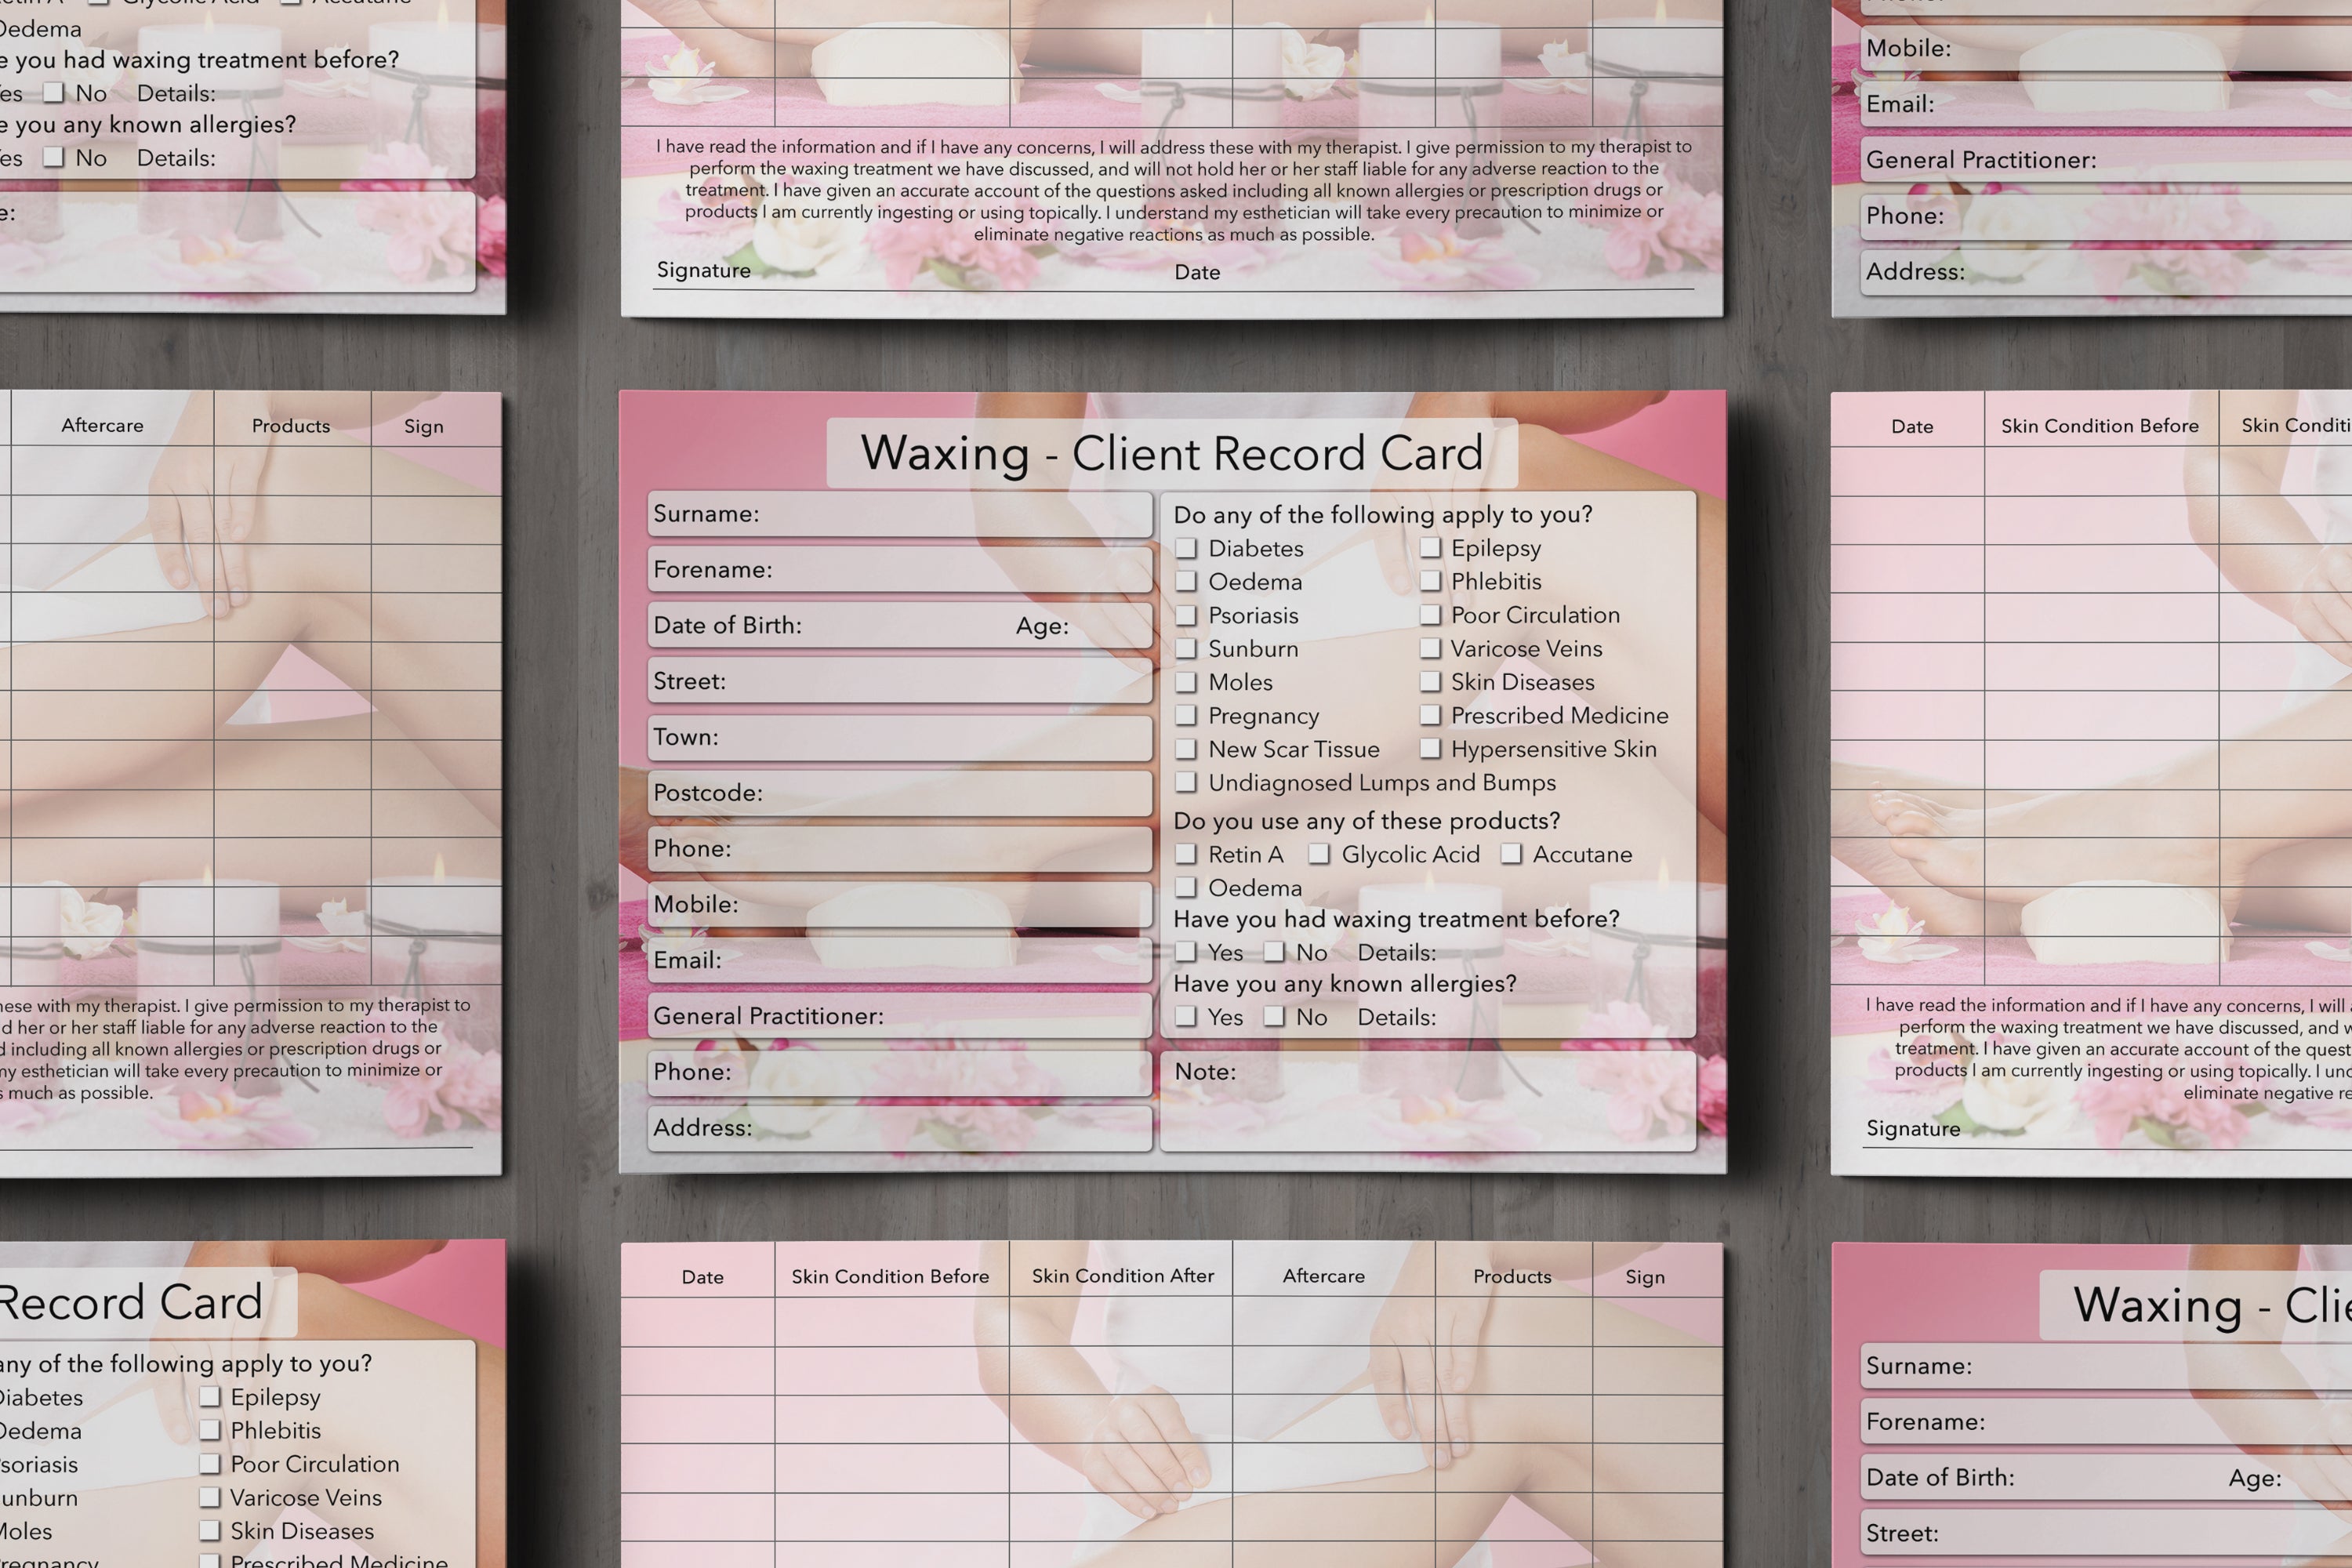Tick Skin Diseases on the bottom-left card
This screenshot has width=2352, height=1568.
(209, 1530)
